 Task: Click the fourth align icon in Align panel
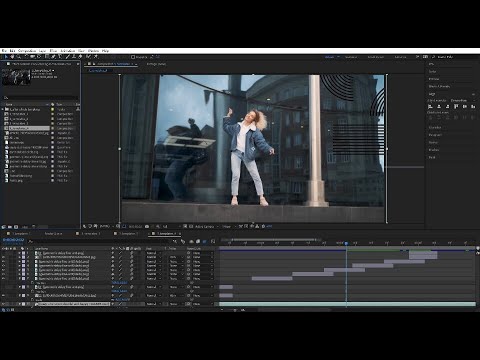pos(456,107)
